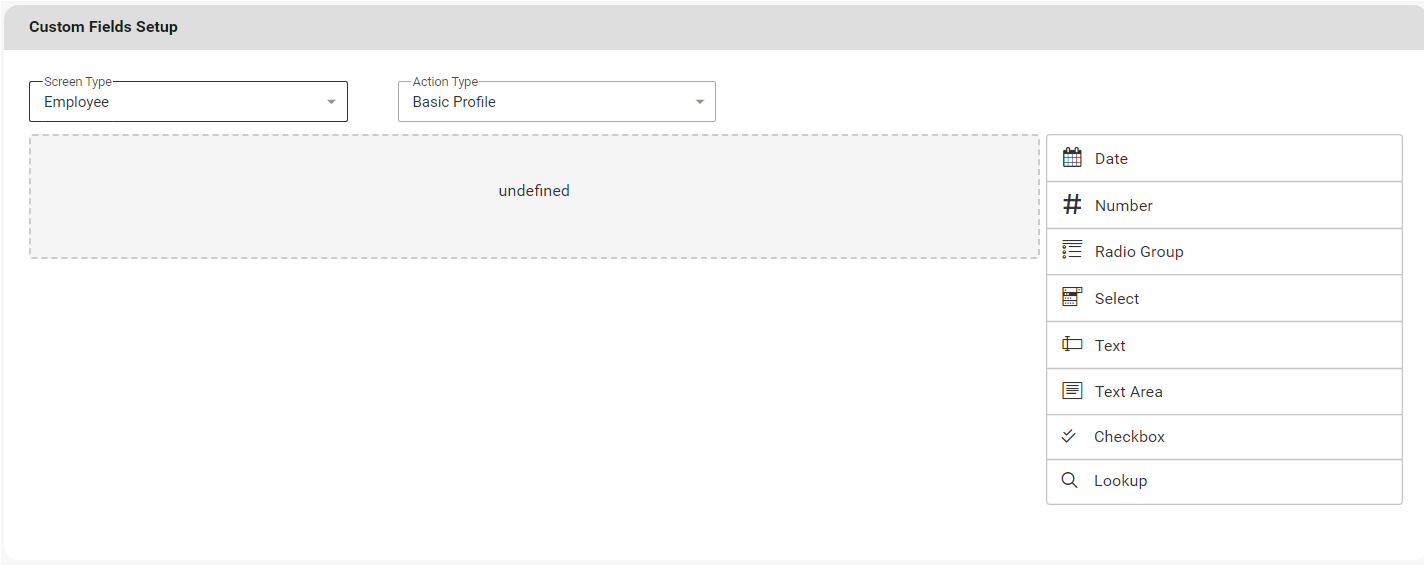Click the Date calendar icon
This screenshot has height=566, width=1425.
coord(1072,158)
